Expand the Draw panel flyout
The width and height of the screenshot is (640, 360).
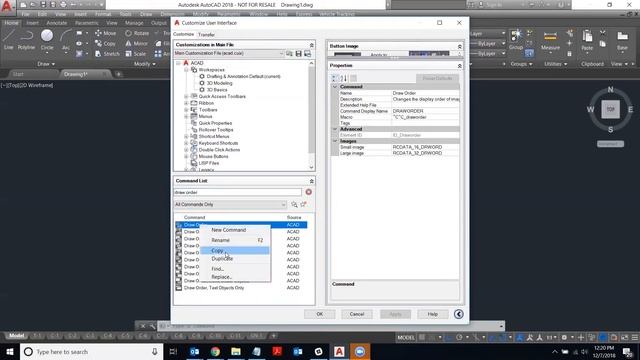point(46,64)
